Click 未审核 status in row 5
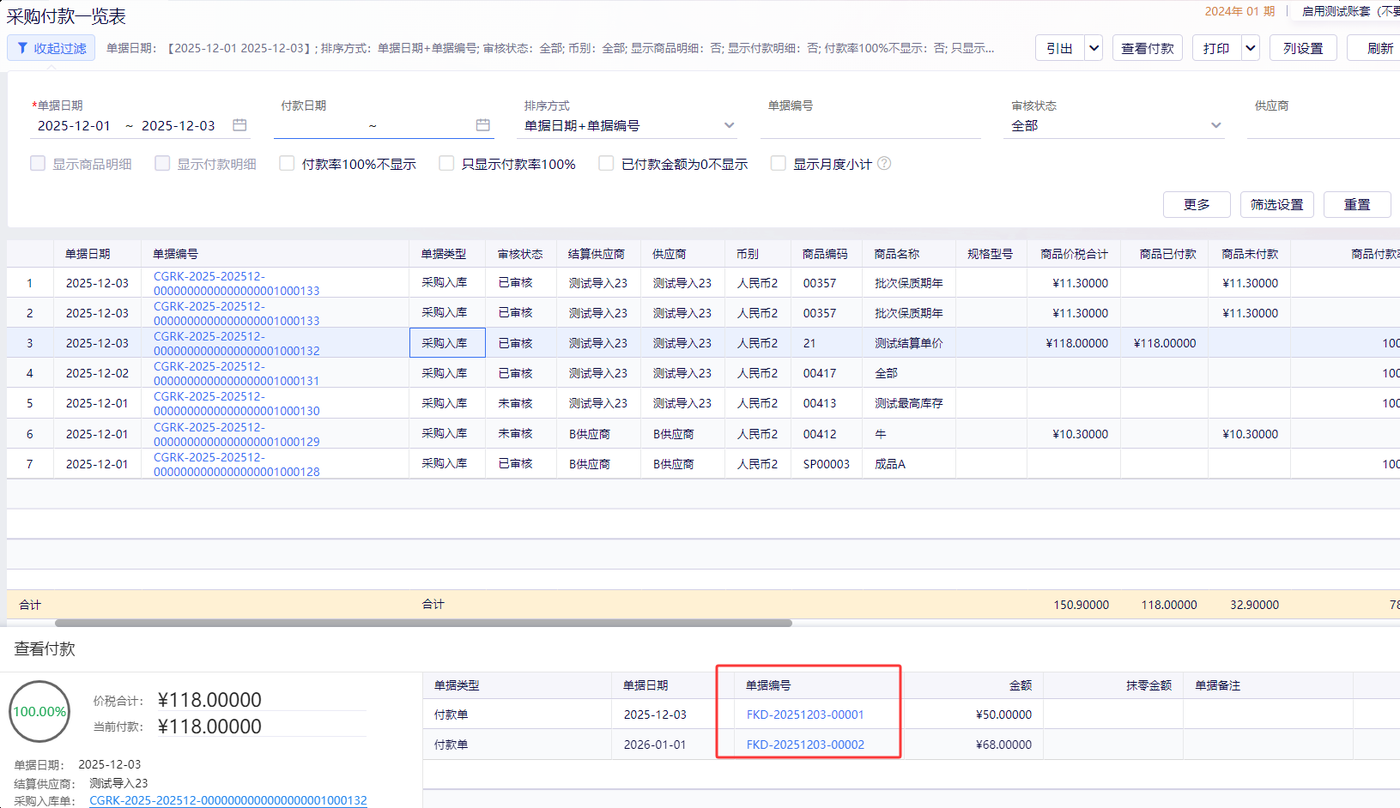The image size is (1400, 808). 521,403
